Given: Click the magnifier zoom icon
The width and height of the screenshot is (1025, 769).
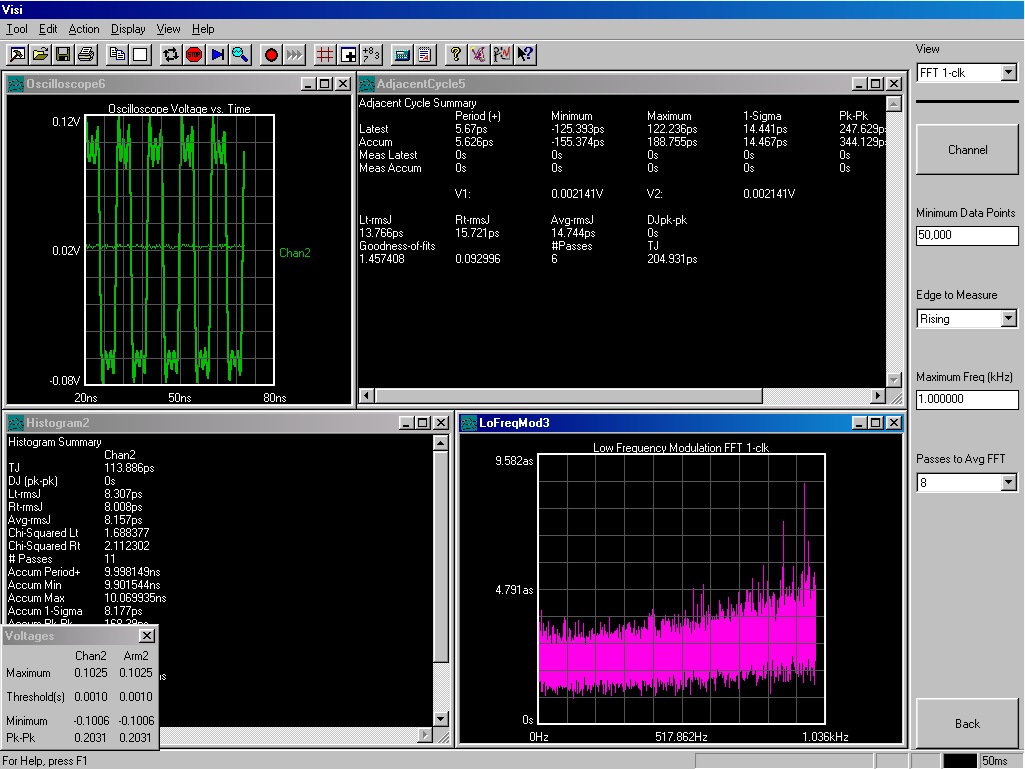Looking at the screenshot, I should (x=240, y=54).
